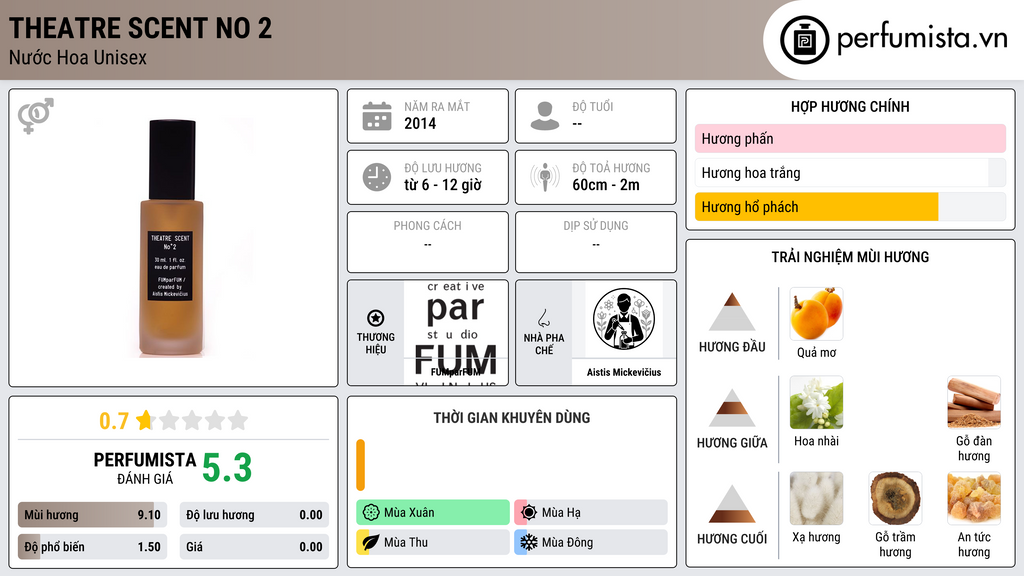Open the Quả mơ apricot note image
1024x576 pixels.
click(816, 313)
